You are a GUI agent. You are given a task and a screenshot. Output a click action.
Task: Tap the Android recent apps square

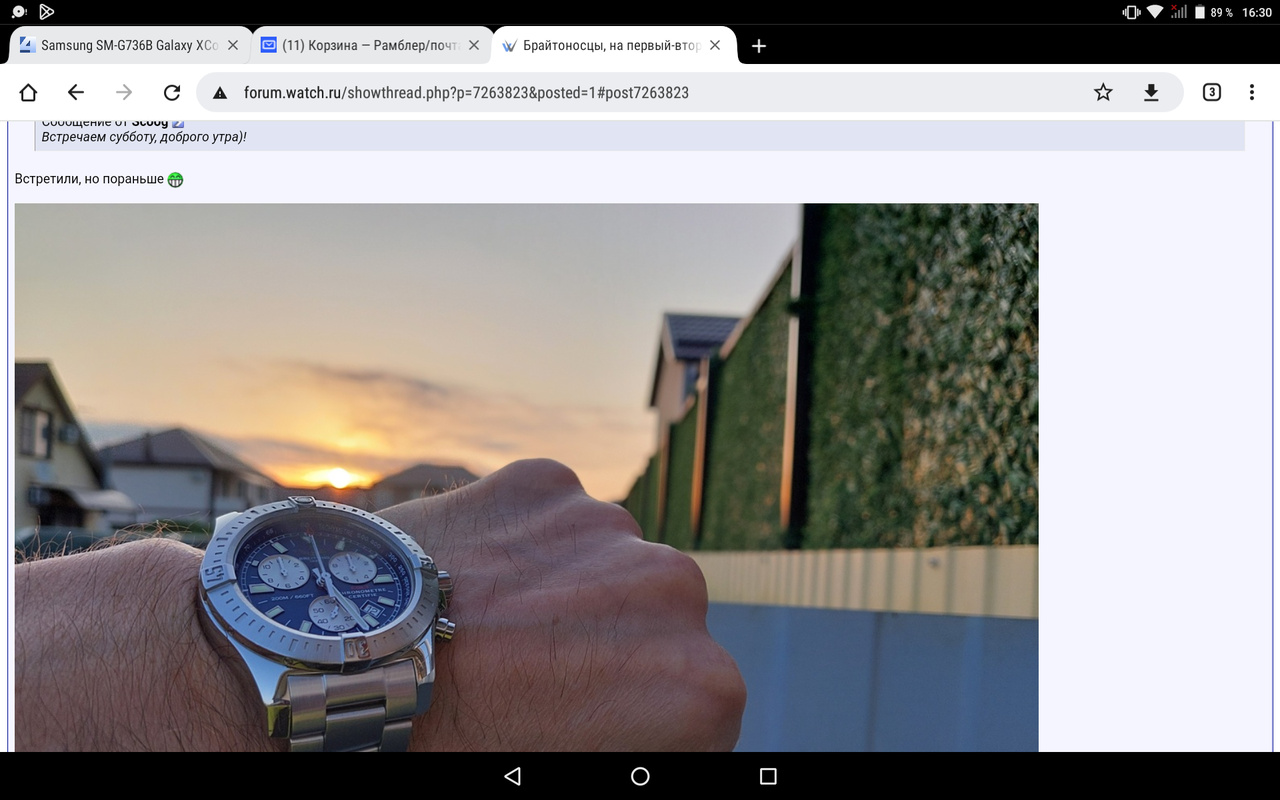click(x=768, y=776)
